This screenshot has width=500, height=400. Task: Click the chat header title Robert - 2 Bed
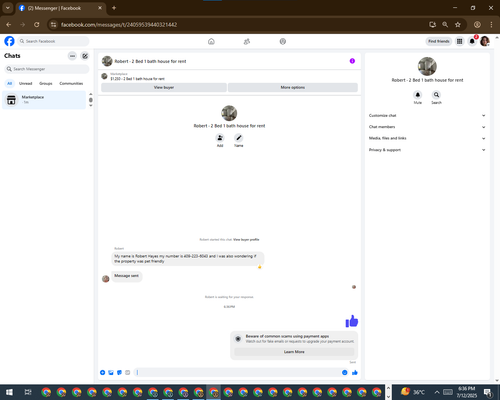tap(150, 61)
